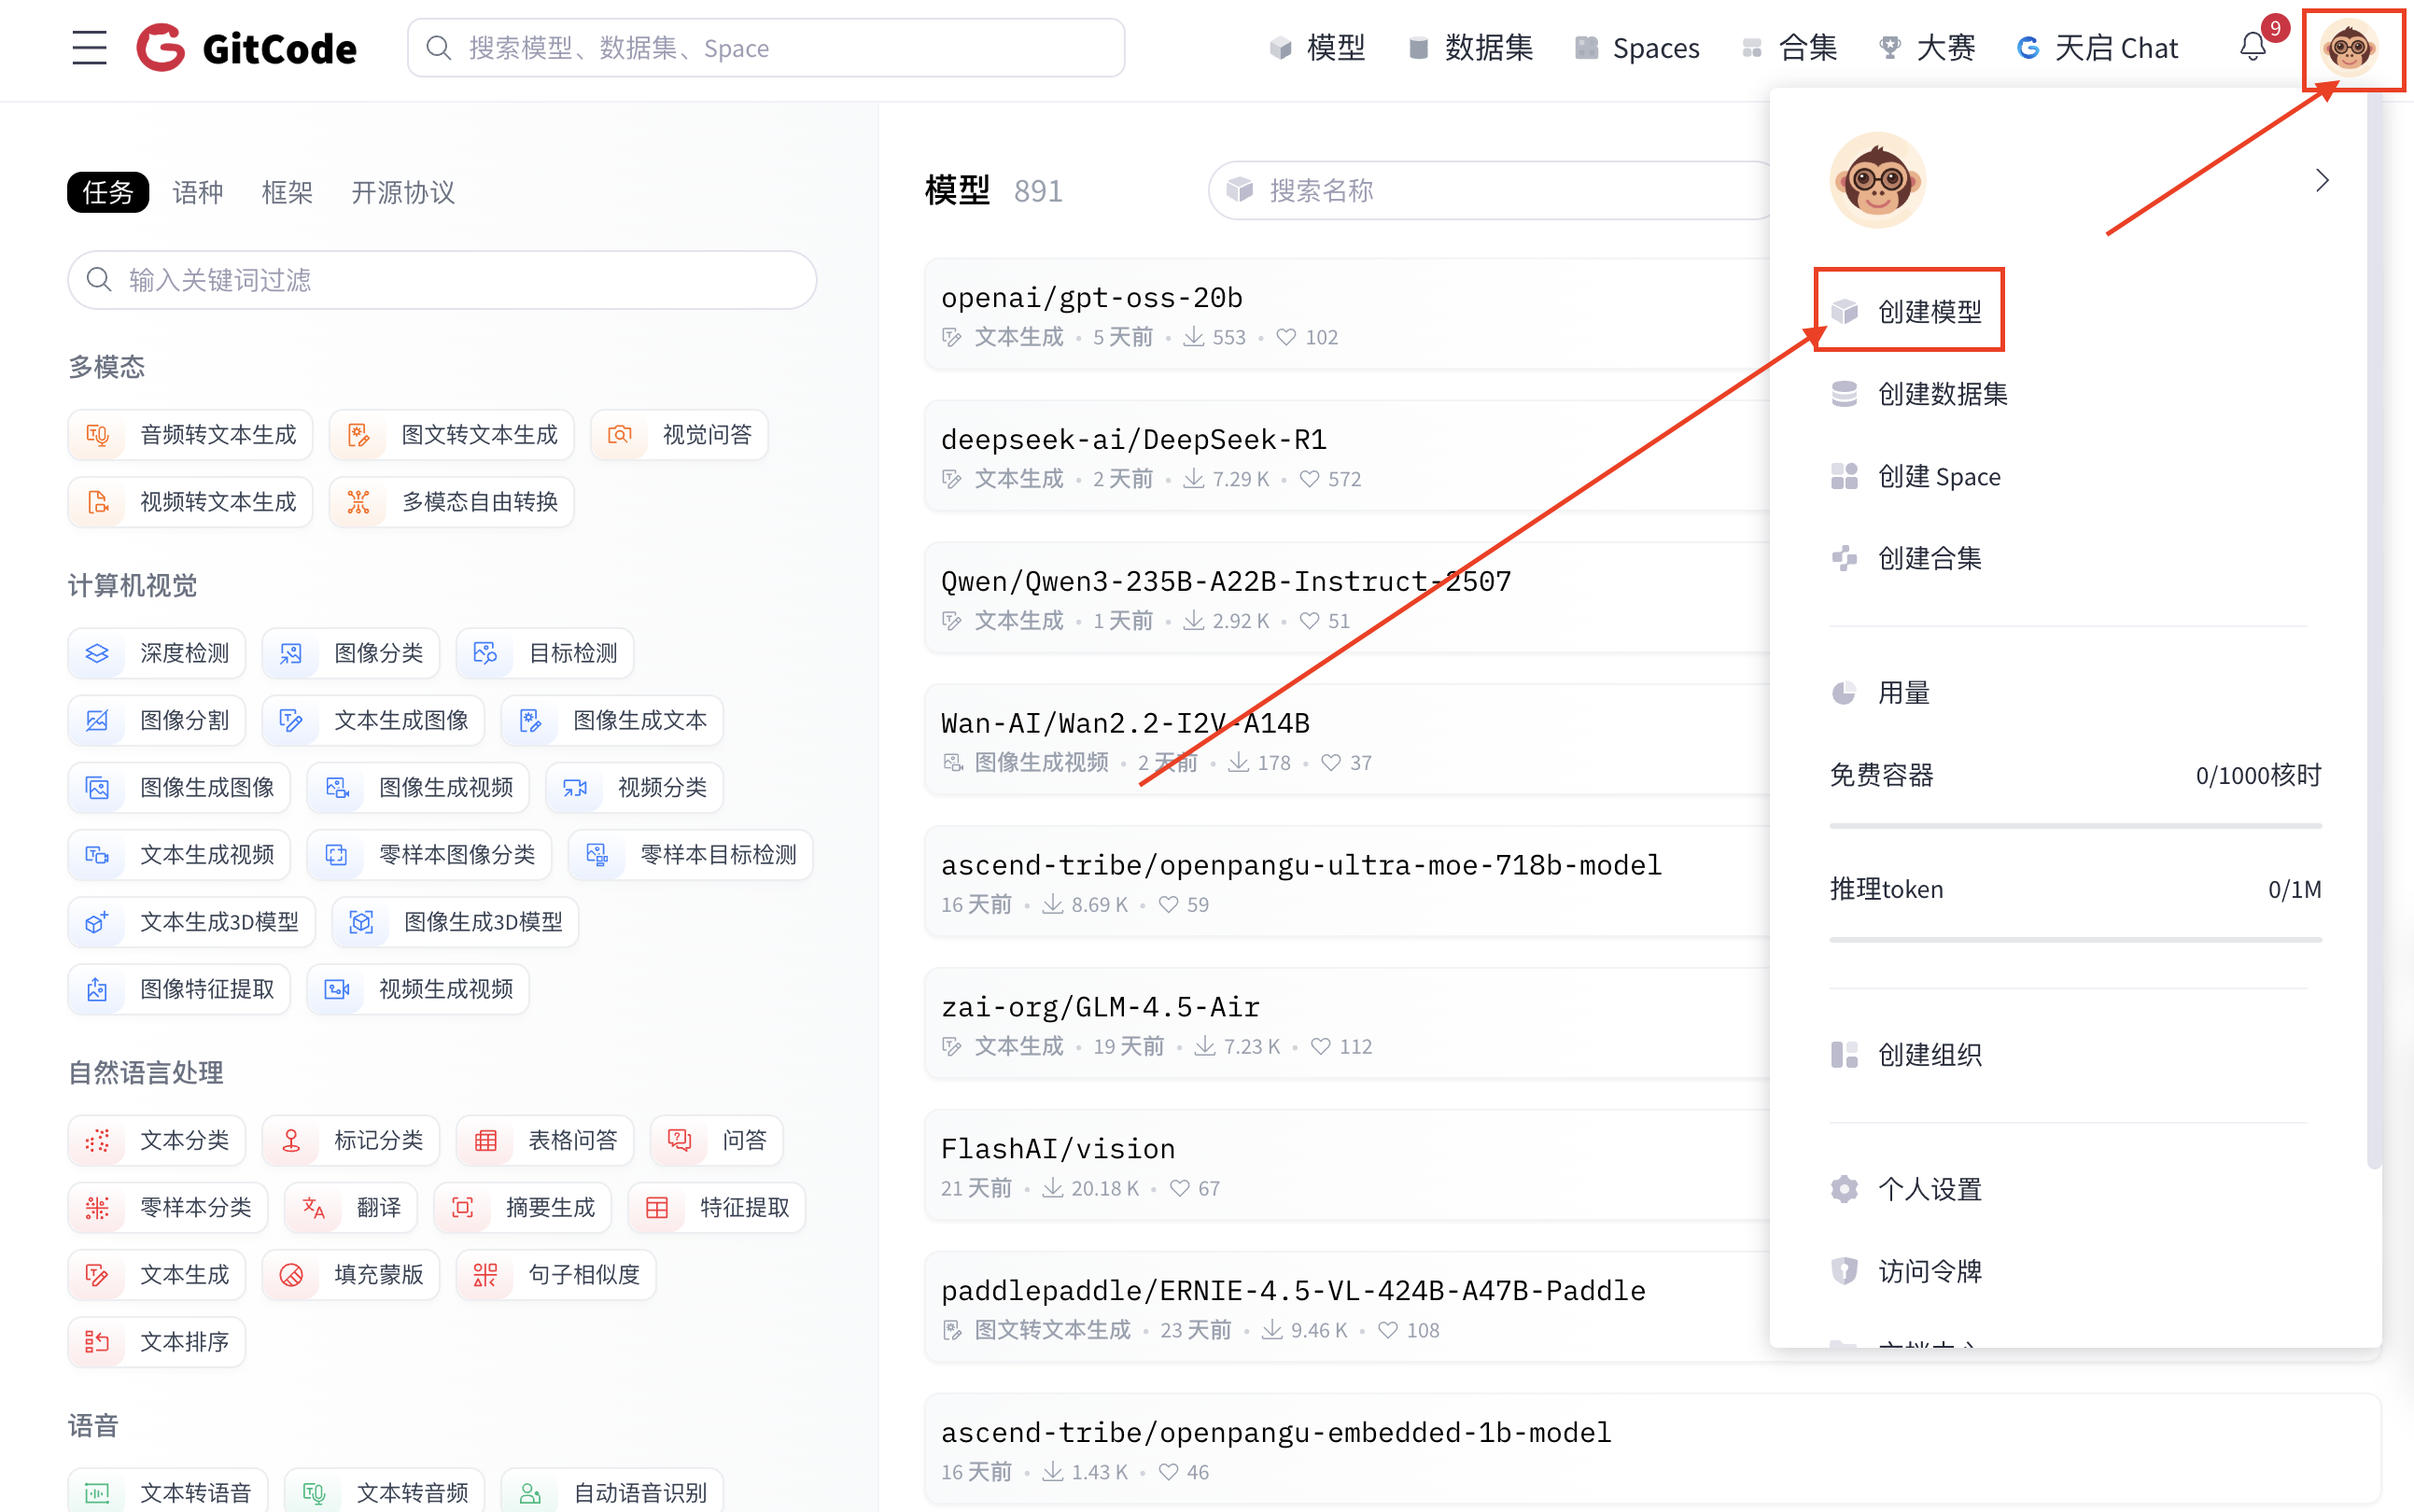2414x1512 pixels.
Task: Click the 文本生成3D模型 tag icon
Action: (x=97, y=922)
